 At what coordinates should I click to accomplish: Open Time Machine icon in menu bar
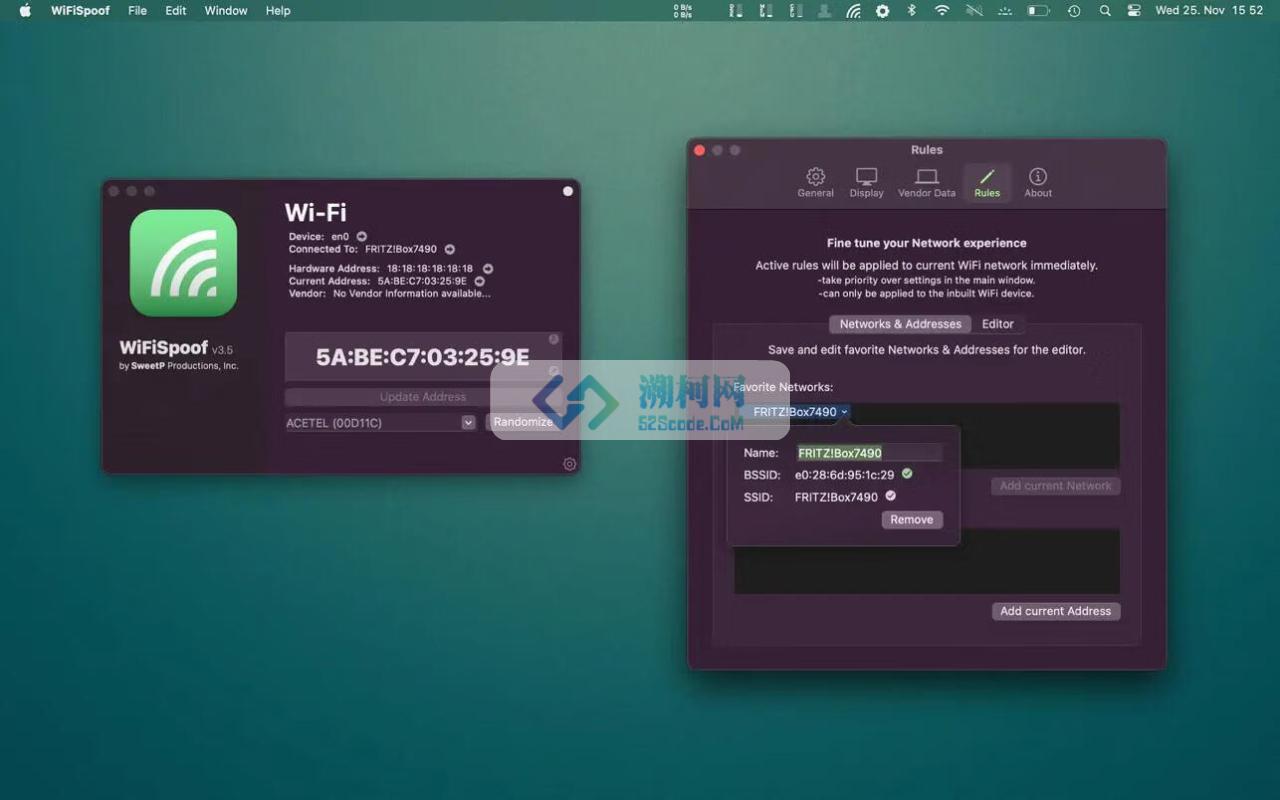pyautogui.click(x=1074, y=11)
